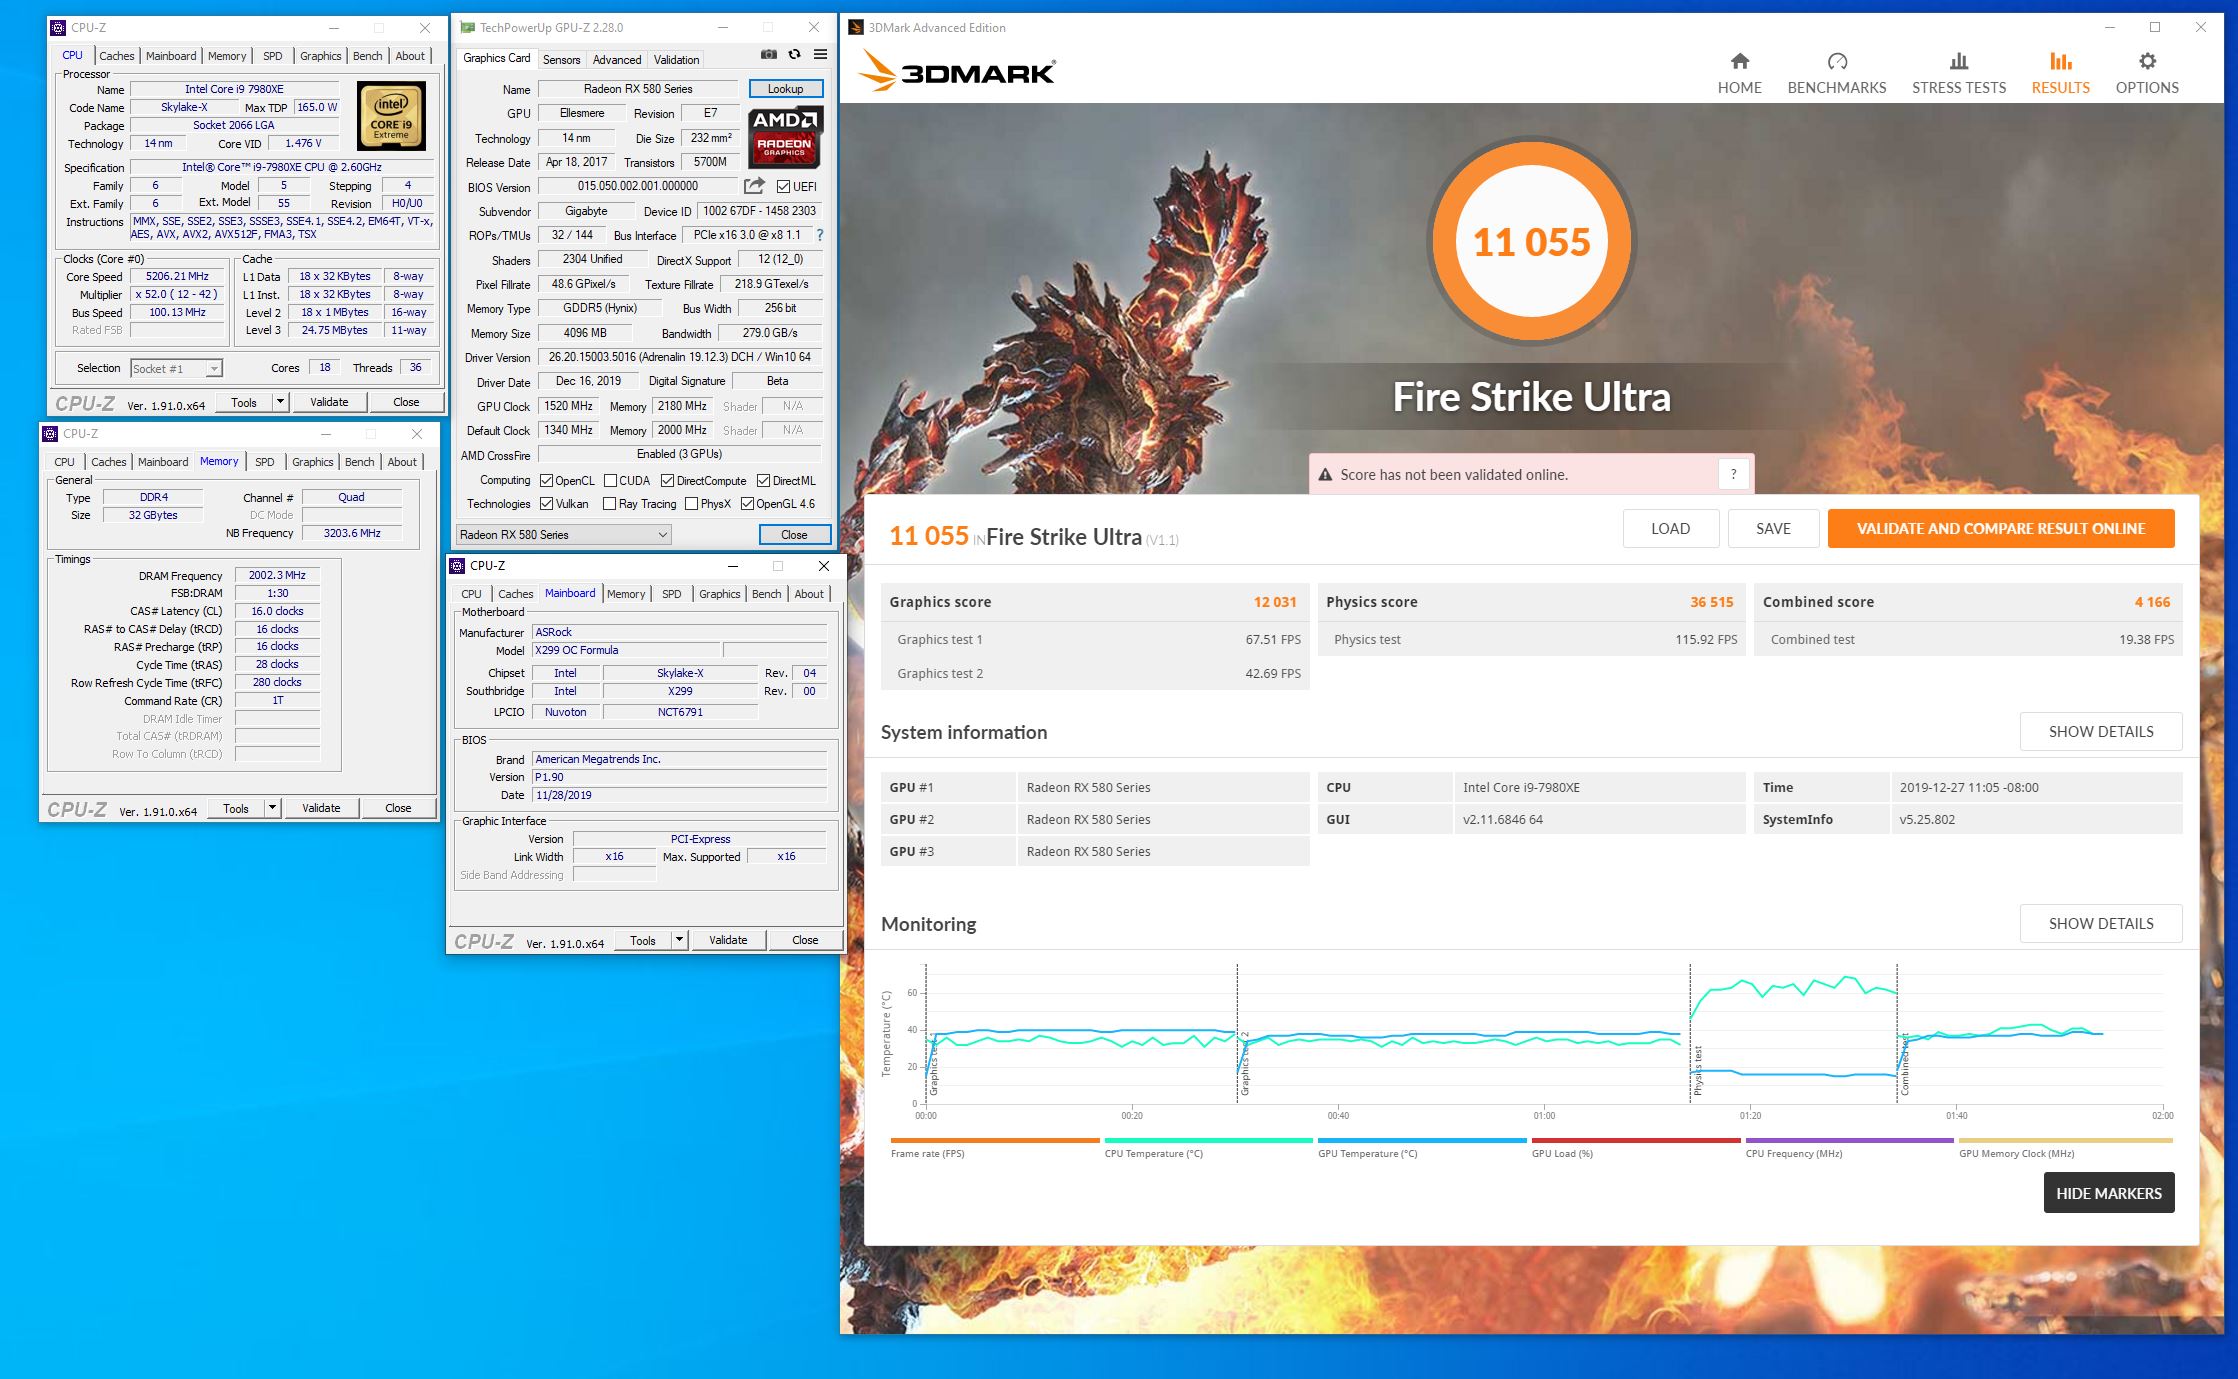This screenshot has height=1379, width=2238.
Task: Click Tools button in CPU-Z CPU window
Action: [x=244, y=402]
